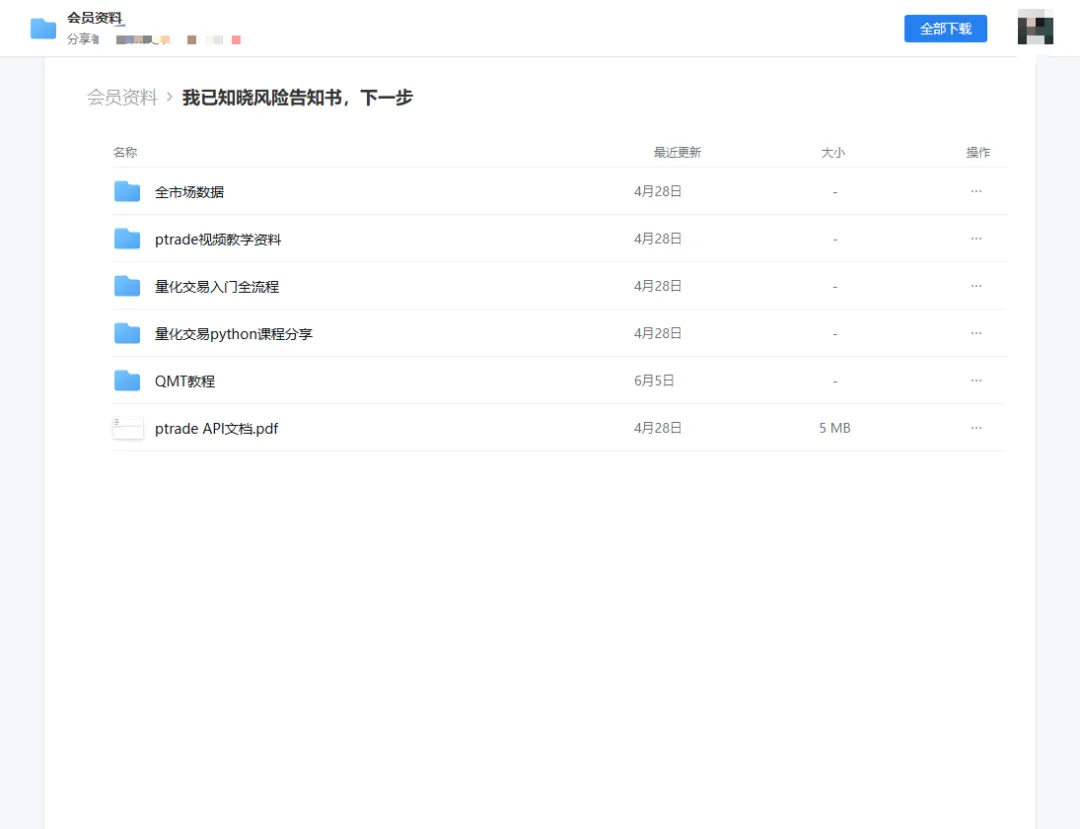1080x829 pixels.
Task: Open folder name 全市场数据
Action: tap(189, 192)
